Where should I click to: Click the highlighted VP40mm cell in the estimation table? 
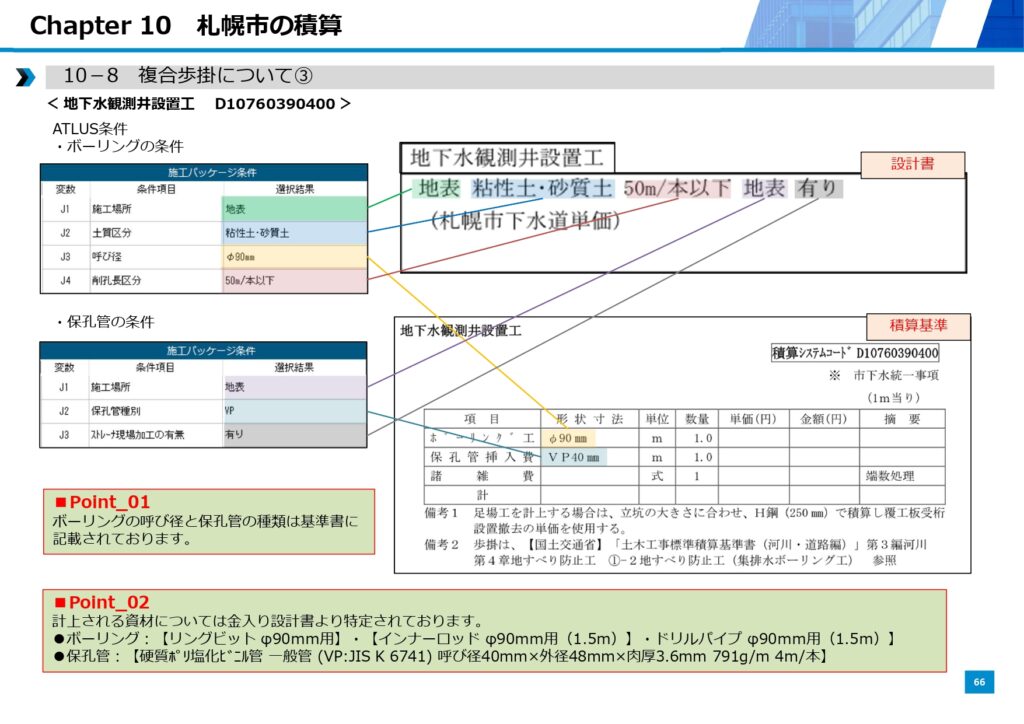[x=573, y=457]
